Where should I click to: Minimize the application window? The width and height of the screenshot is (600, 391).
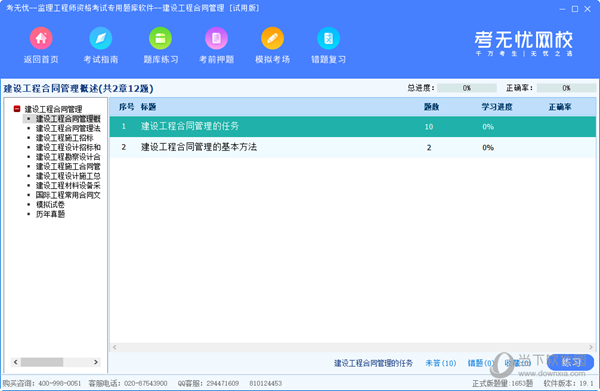coord(562,9)
